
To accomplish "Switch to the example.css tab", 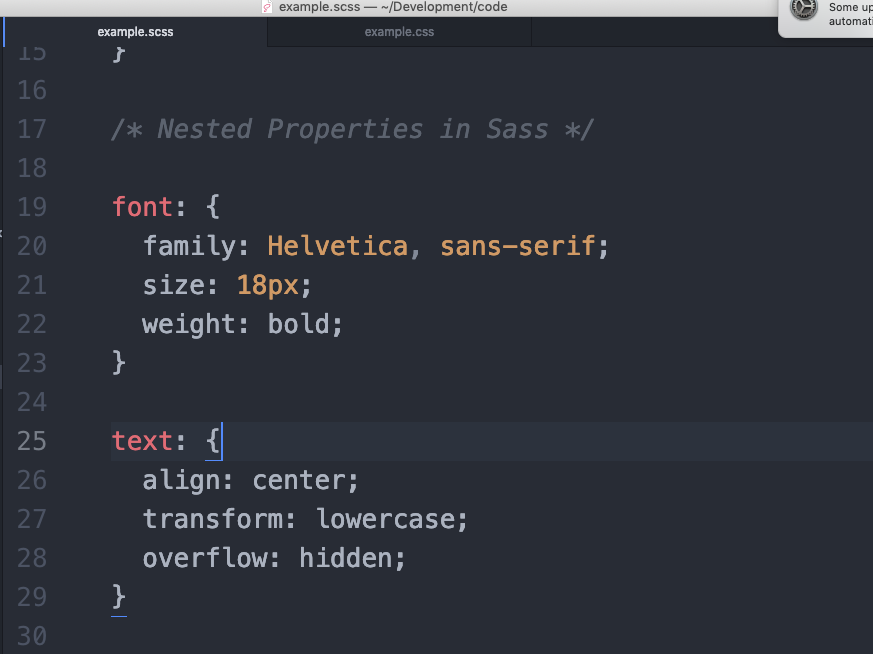I will pos(399,32).
